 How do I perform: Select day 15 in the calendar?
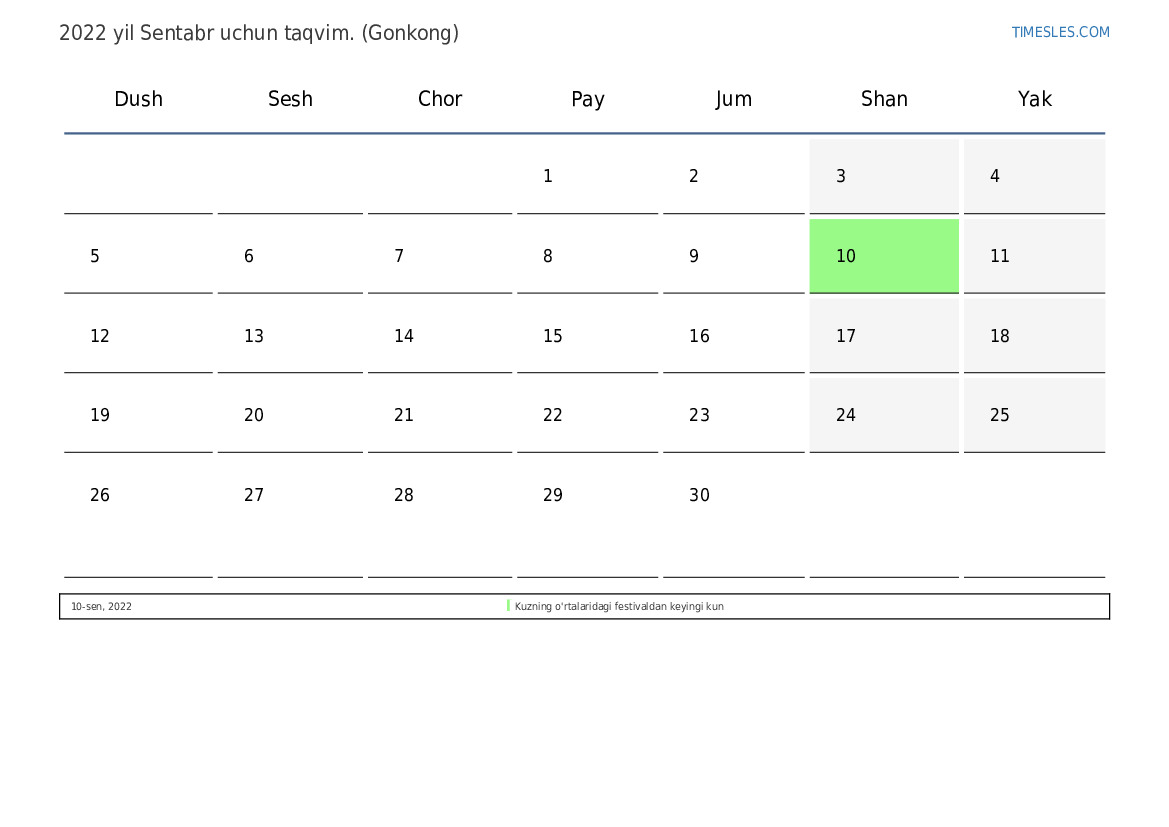coord(587,336)
